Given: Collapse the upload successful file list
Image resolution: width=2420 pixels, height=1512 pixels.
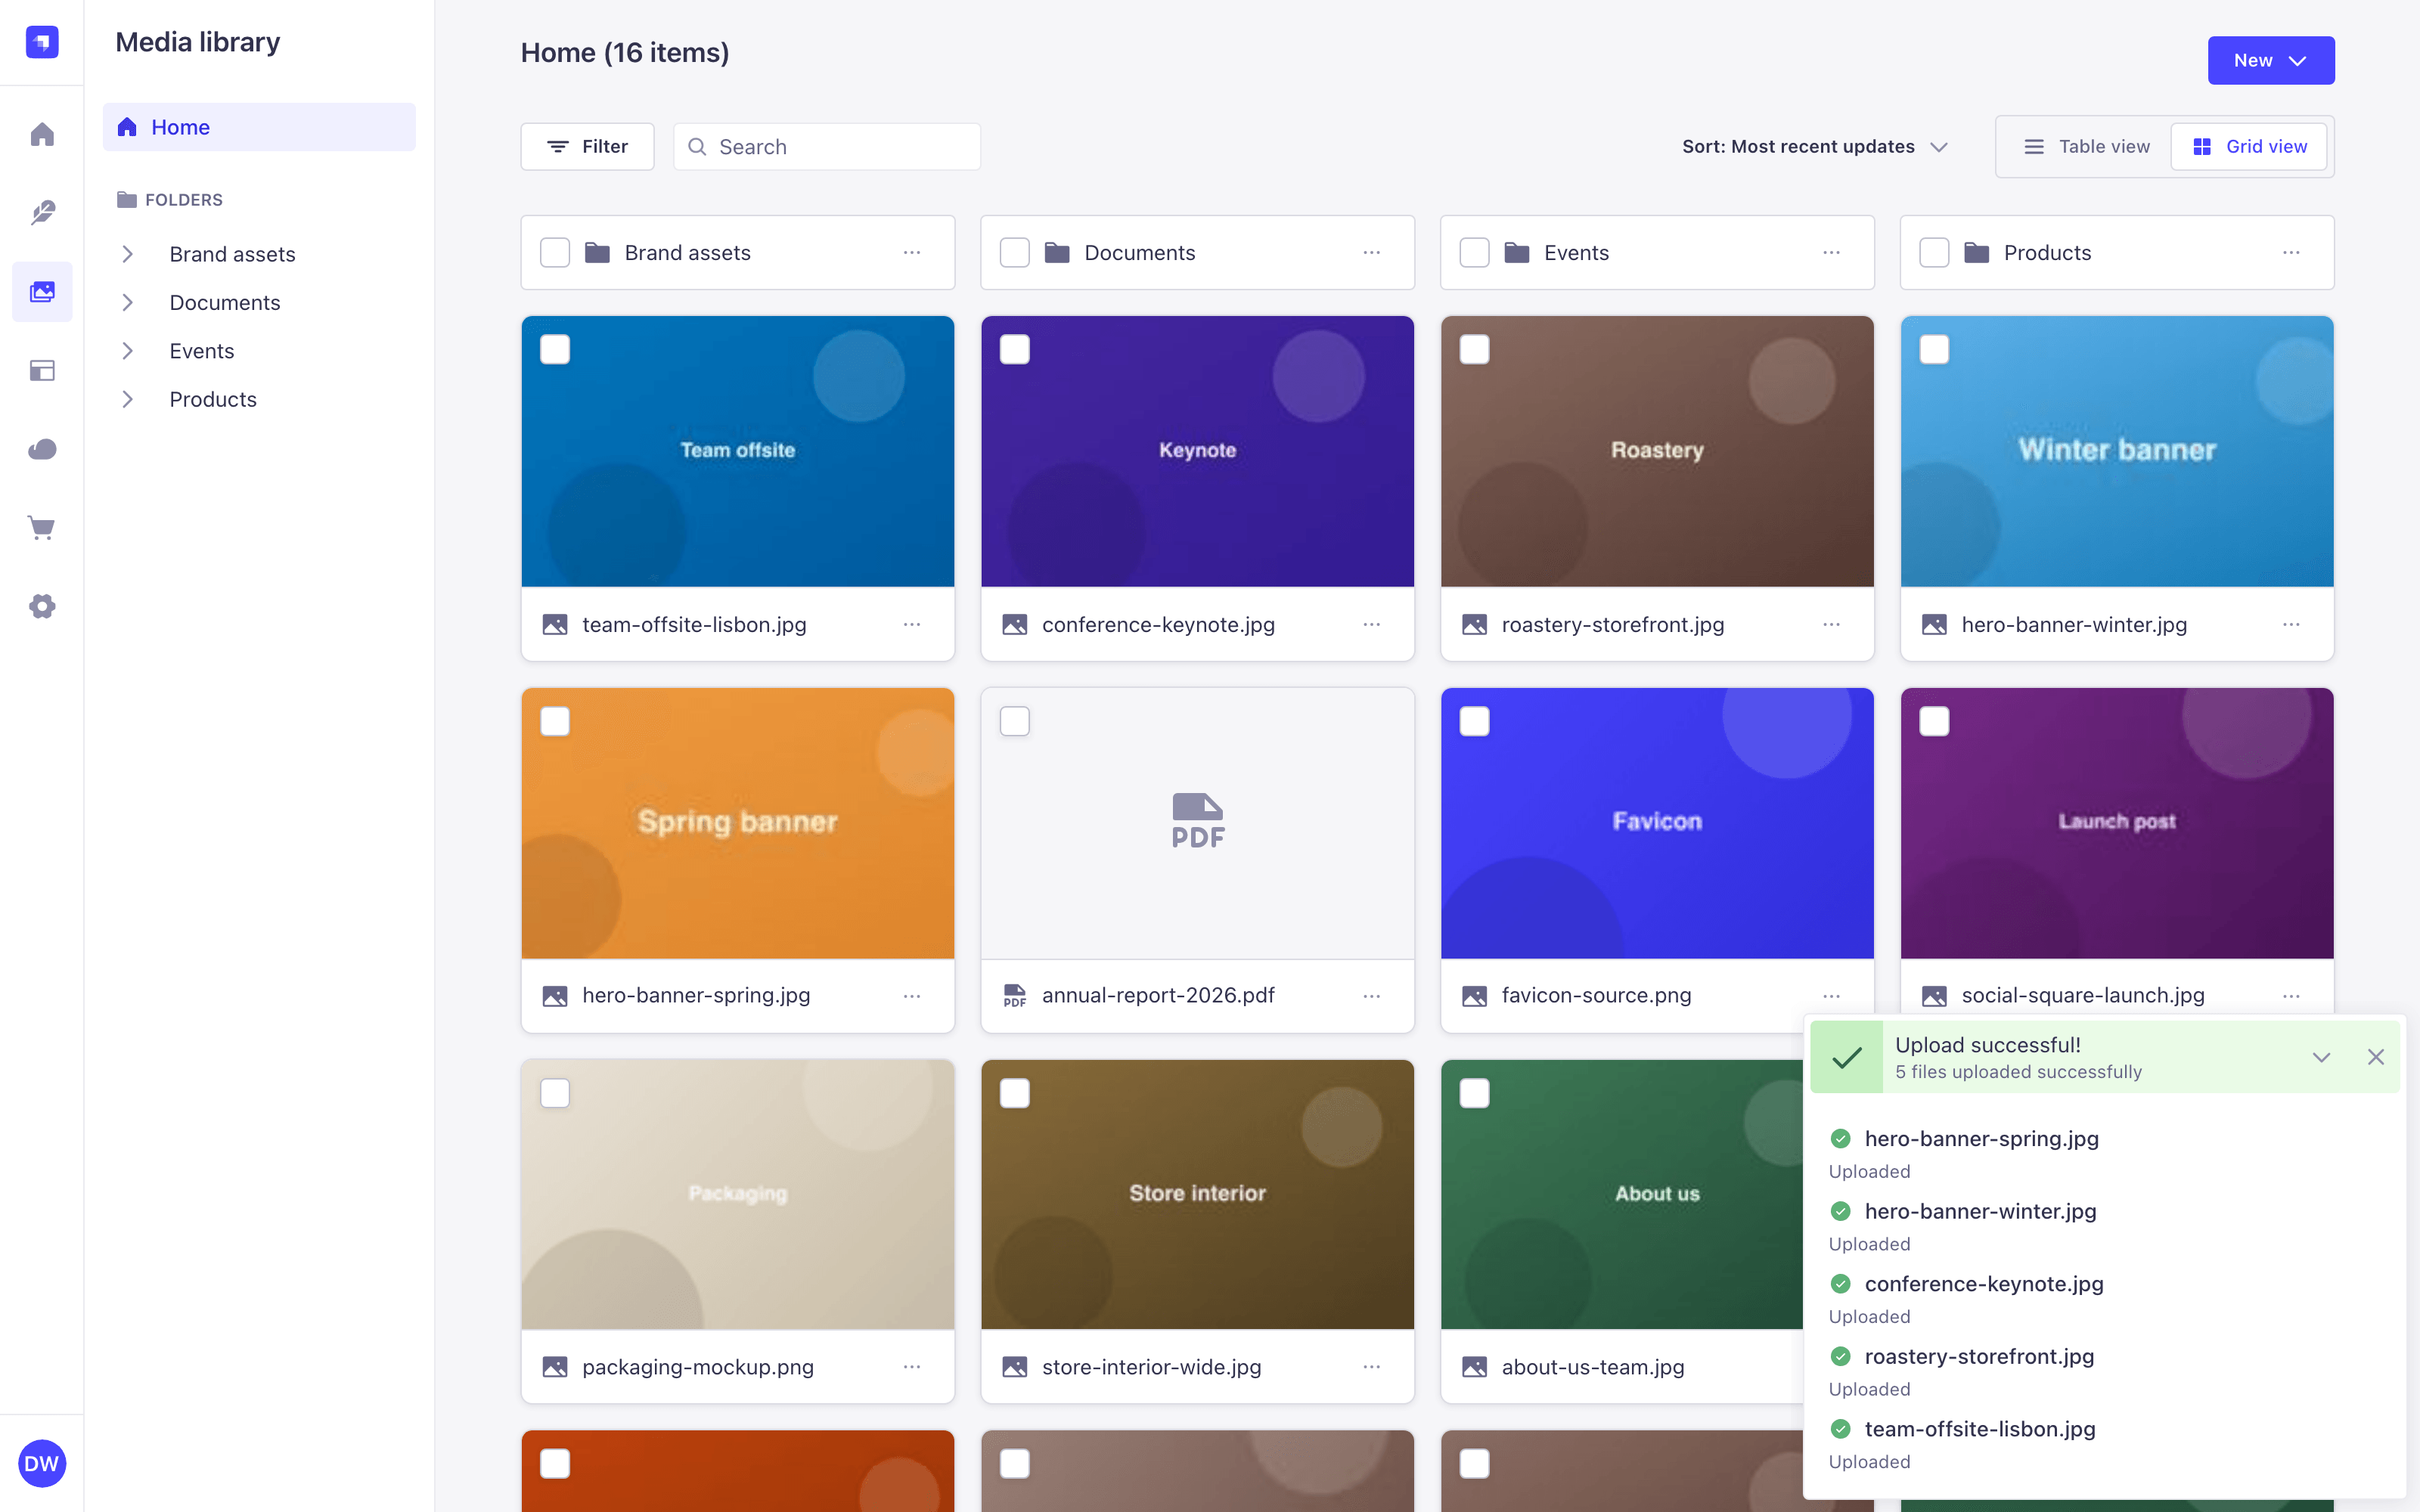Looking at the screenshot, I should pos(2321,1057).
